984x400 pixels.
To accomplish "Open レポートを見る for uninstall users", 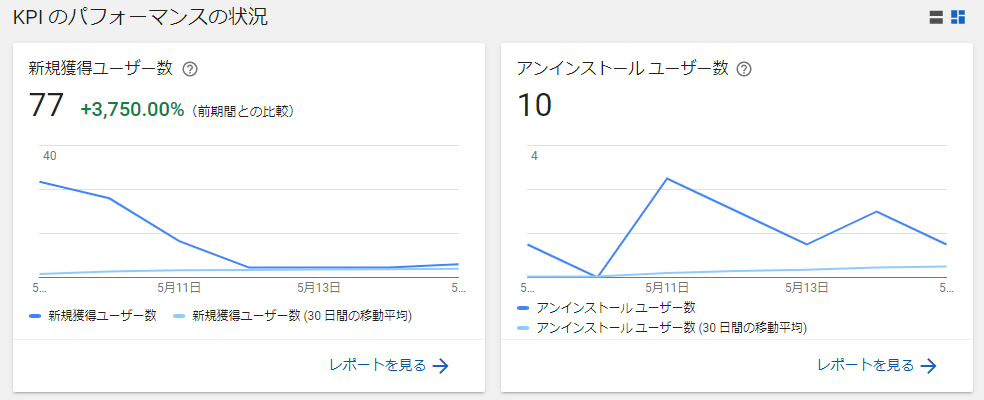I will [x=866, y=365].
